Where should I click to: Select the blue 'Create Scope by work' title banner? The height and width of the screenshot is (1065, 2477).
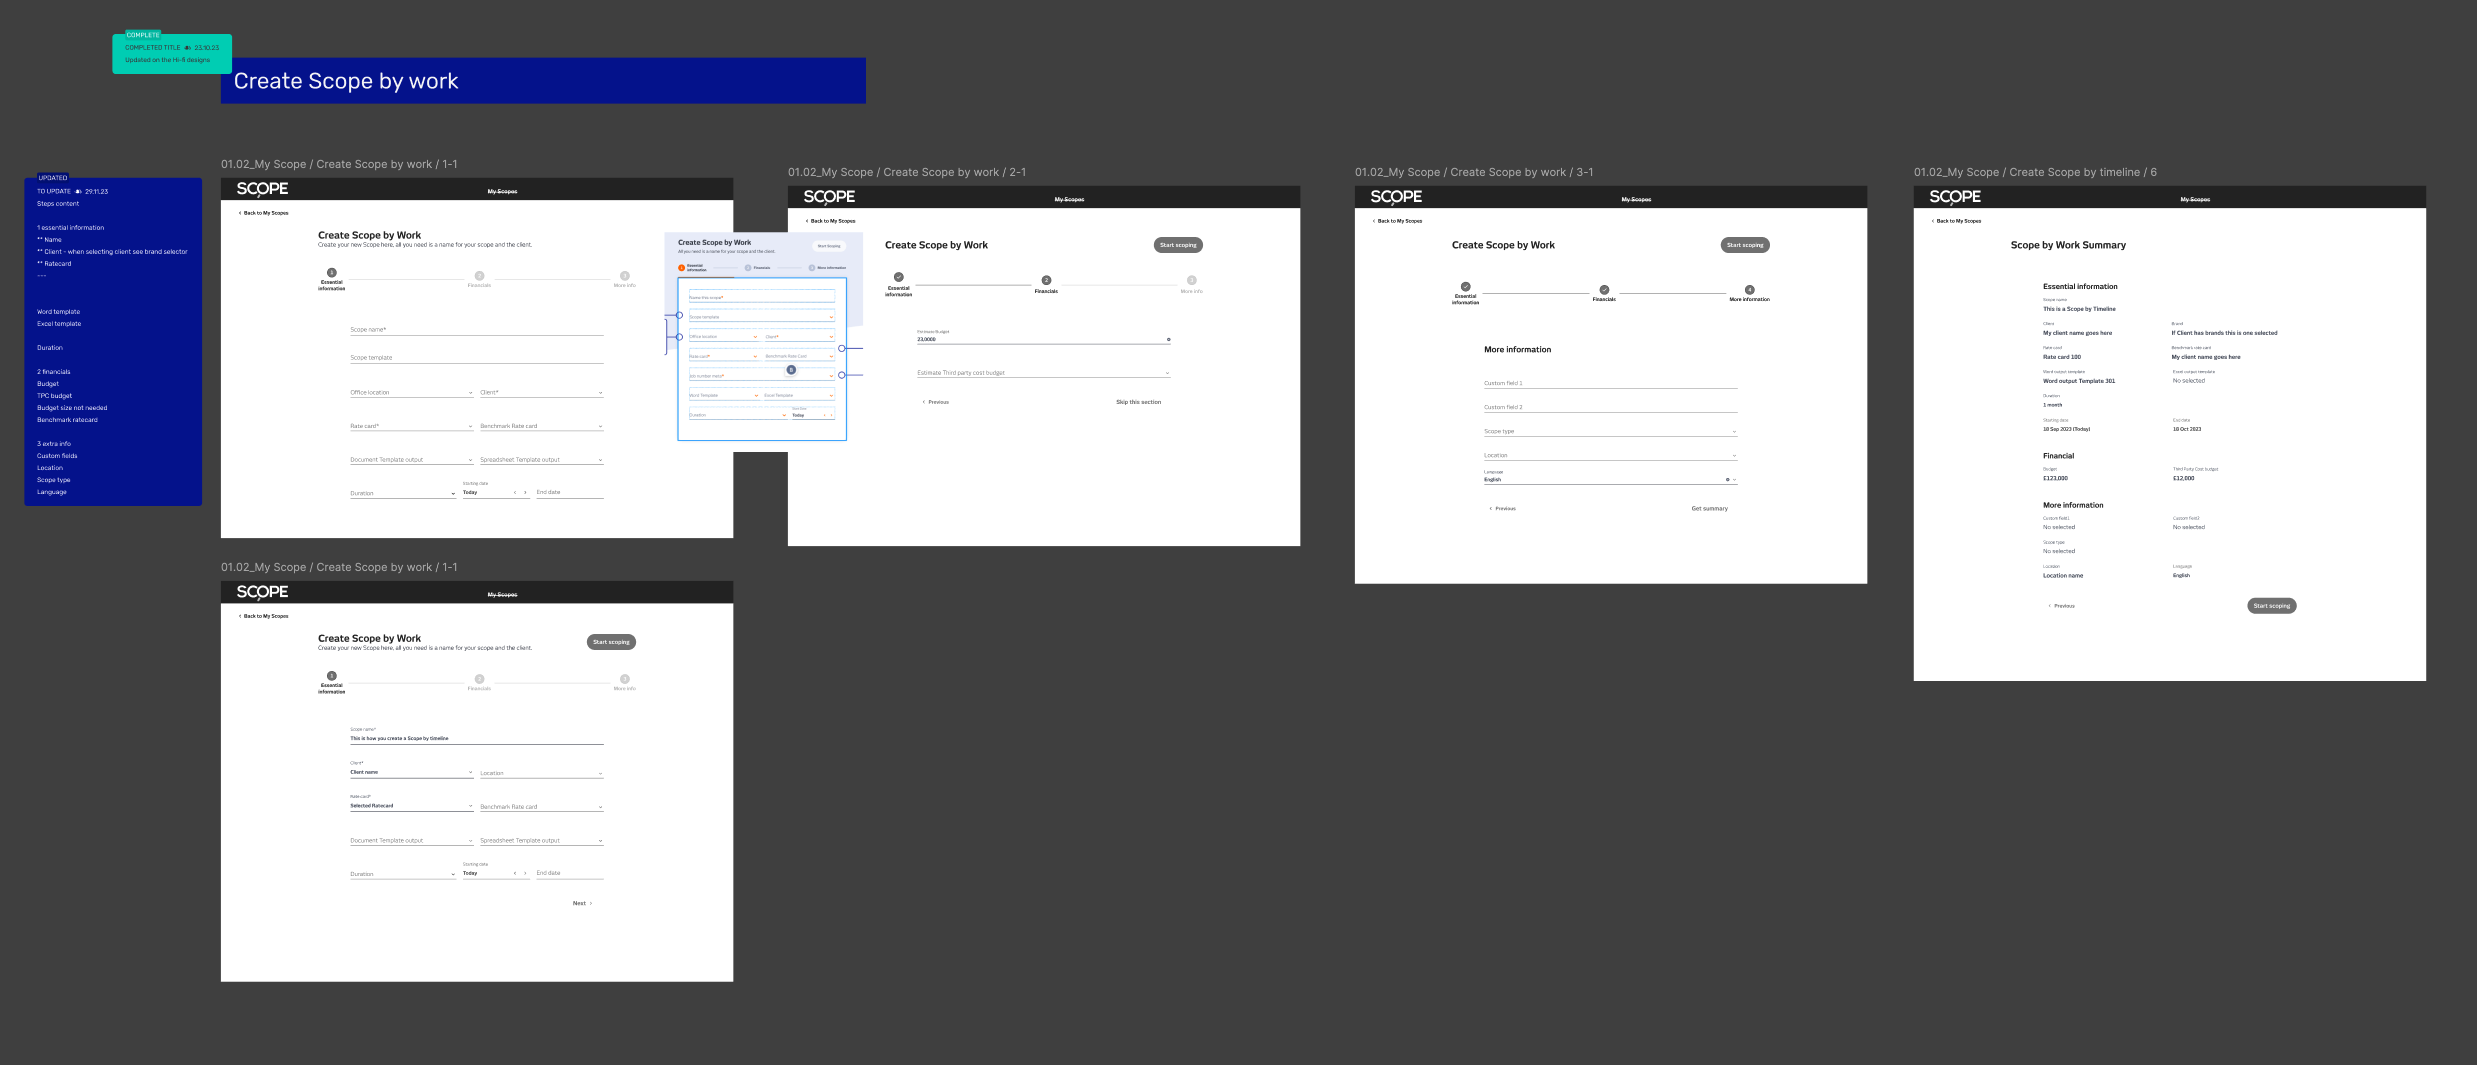coord(543,81)
